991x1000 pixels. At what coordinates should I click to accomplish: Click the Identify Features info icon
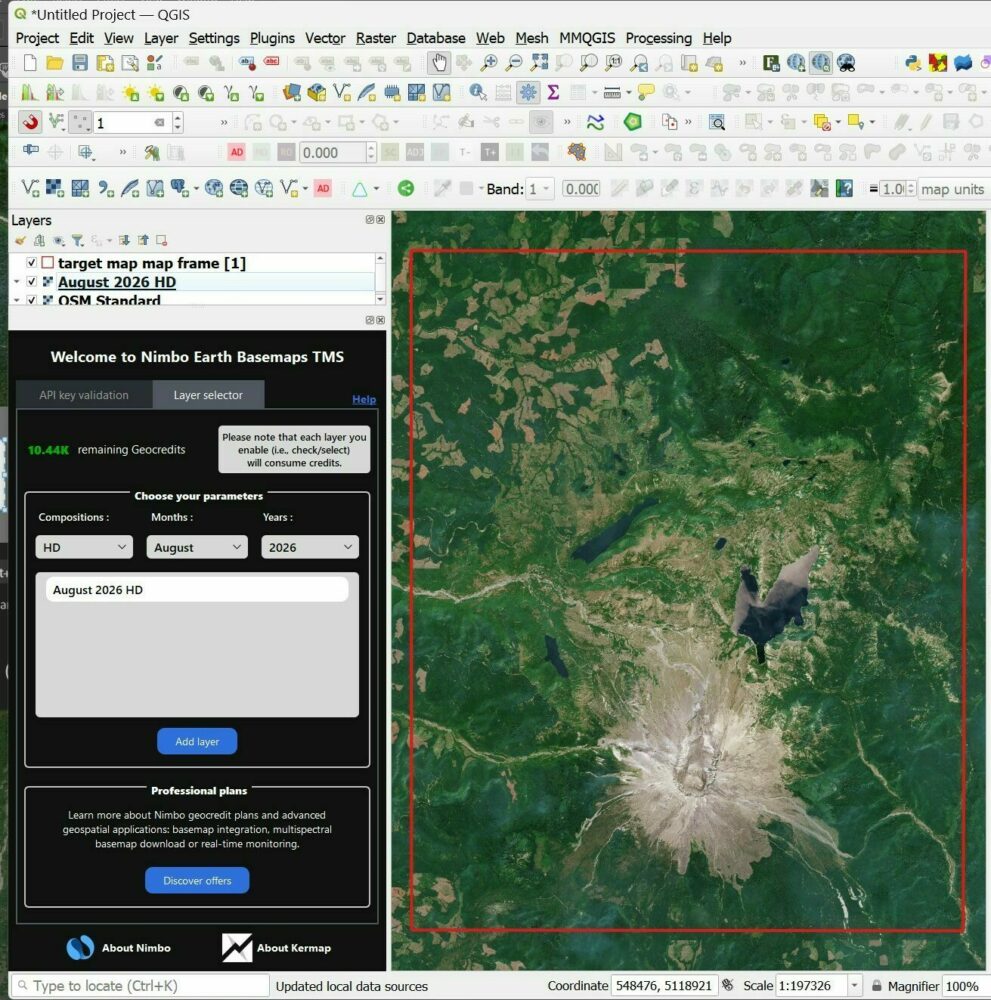[478, 92]
